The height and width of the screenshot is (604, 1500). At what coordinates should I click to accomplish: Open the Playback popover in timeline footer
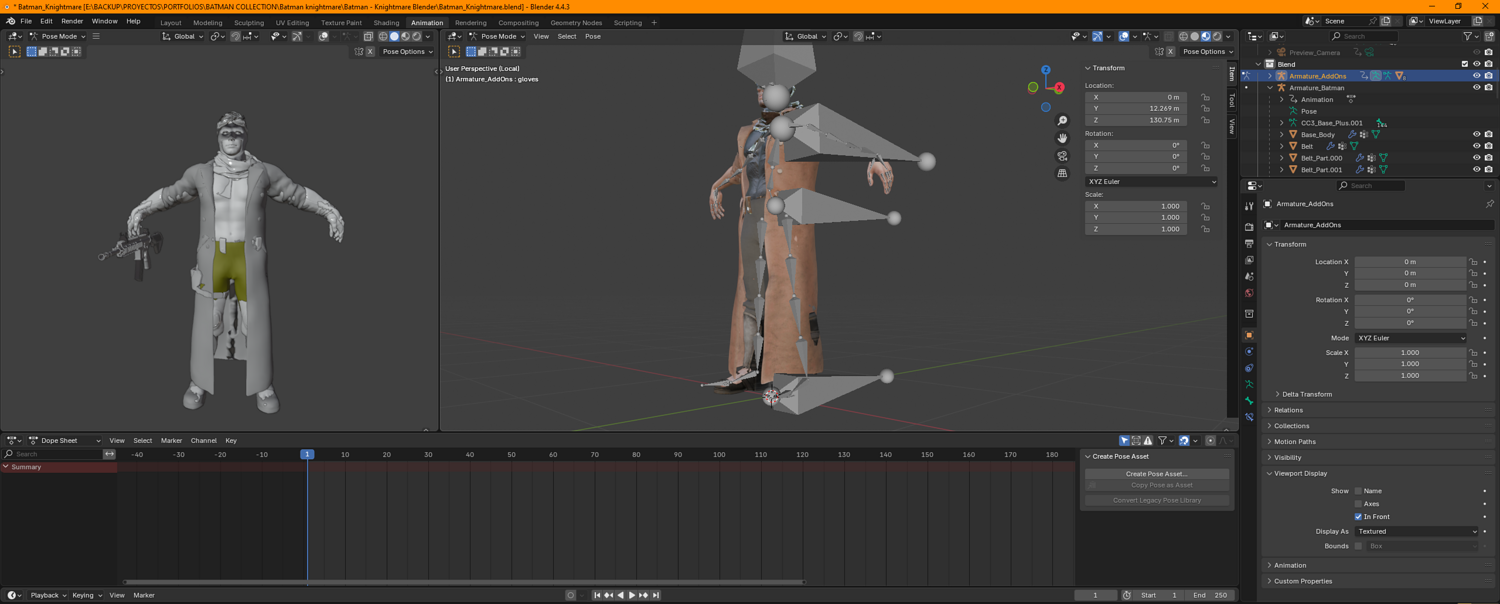[48, 595]
